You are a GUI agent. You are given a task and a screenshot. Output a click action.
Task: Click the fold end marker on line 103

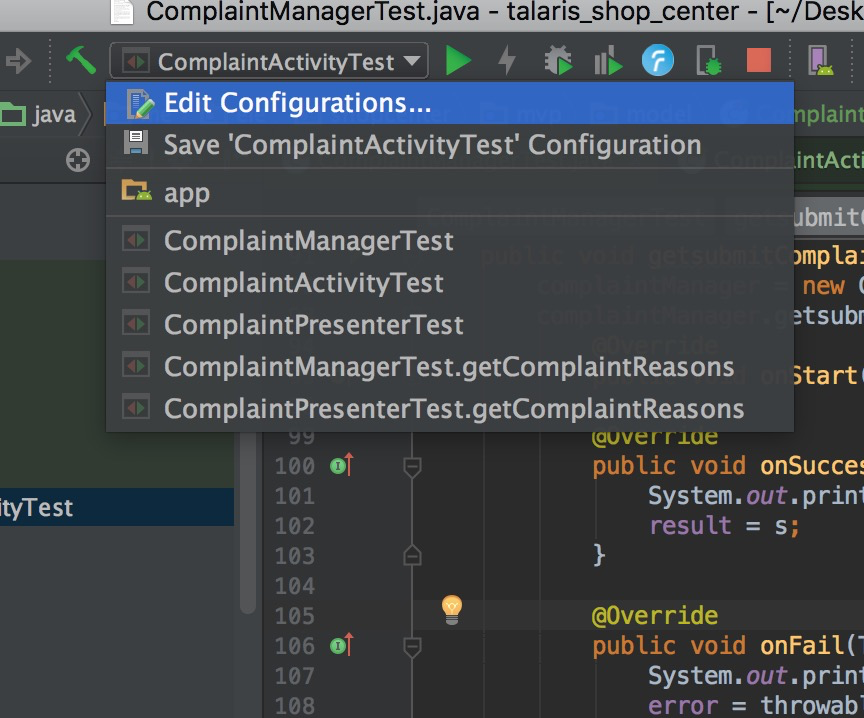(412, 555)
